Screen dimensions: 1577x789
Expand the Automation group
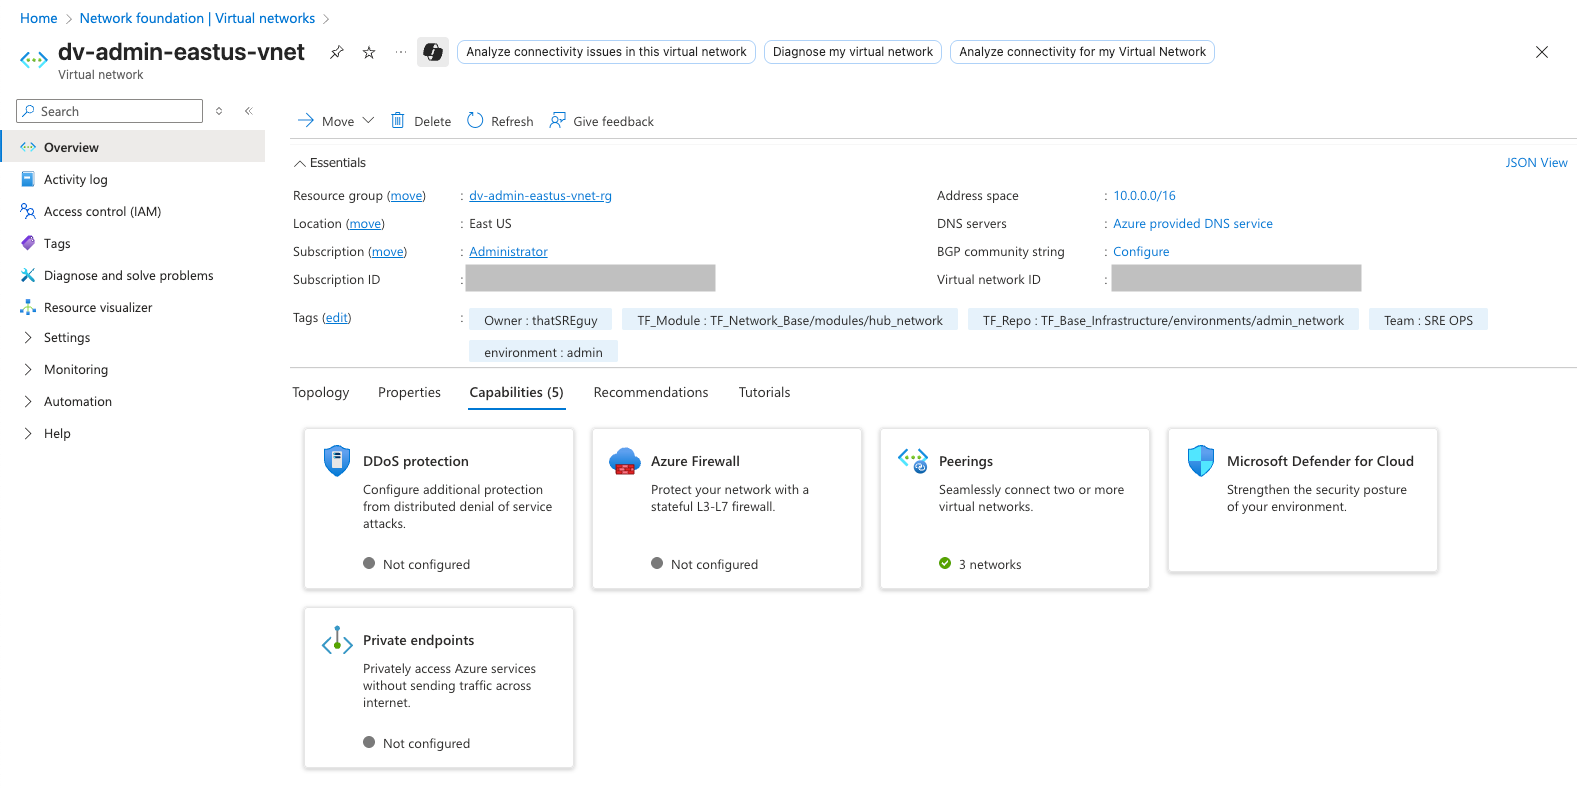point(28,402)
